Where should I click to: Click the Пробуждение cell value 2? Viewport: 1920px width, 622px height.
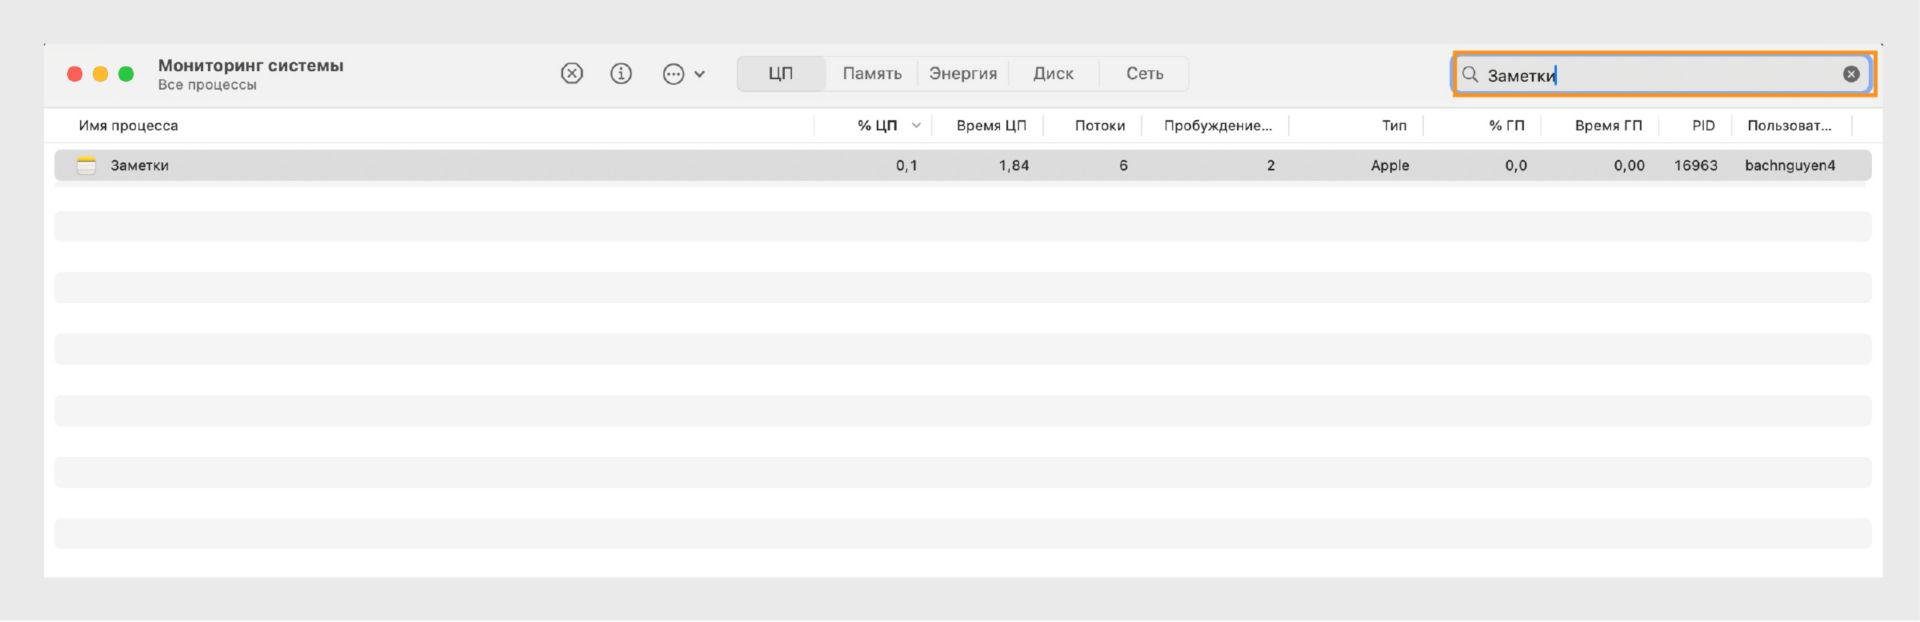1271,166
